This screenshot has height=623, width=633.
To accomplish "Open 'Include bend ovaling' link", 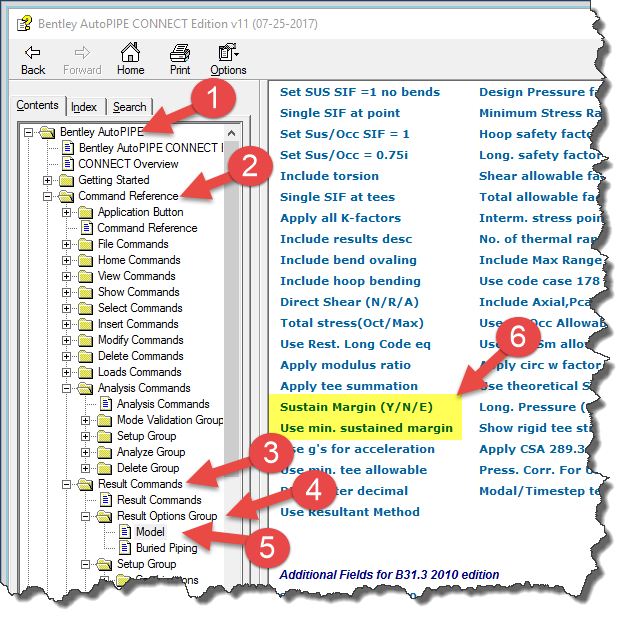I will pos(348,260).
